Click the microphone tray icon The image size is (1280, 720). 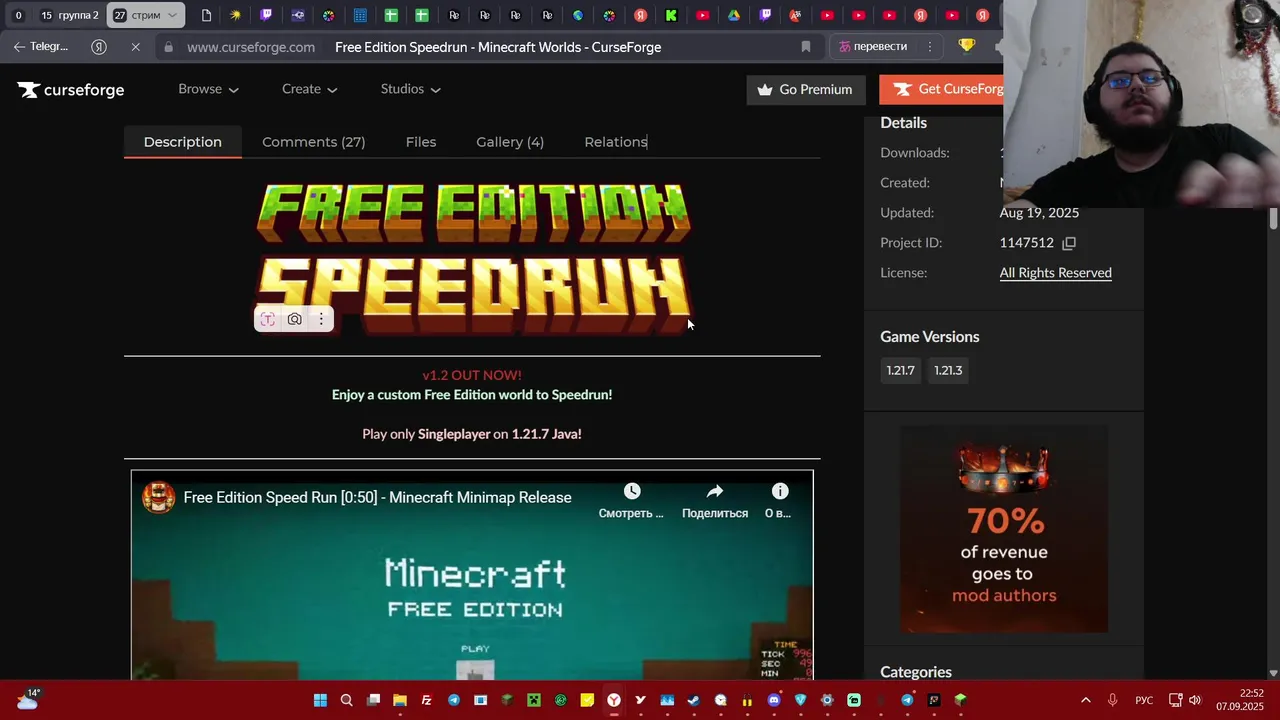[1112, 700]
